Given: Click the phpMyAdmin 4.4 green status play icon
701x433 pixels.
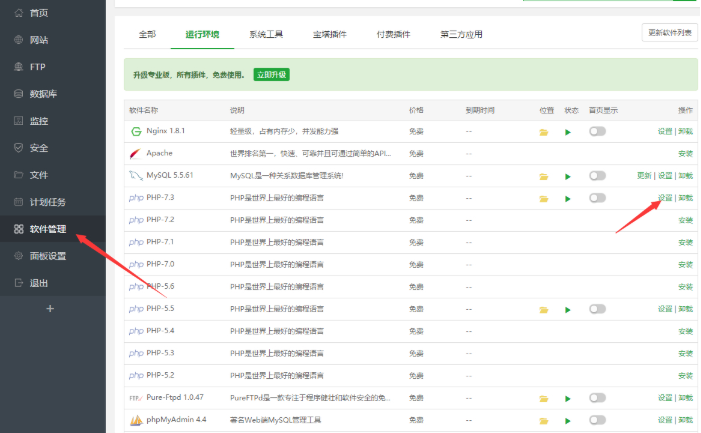Looking at the screenshot, I should click(569, 420).
